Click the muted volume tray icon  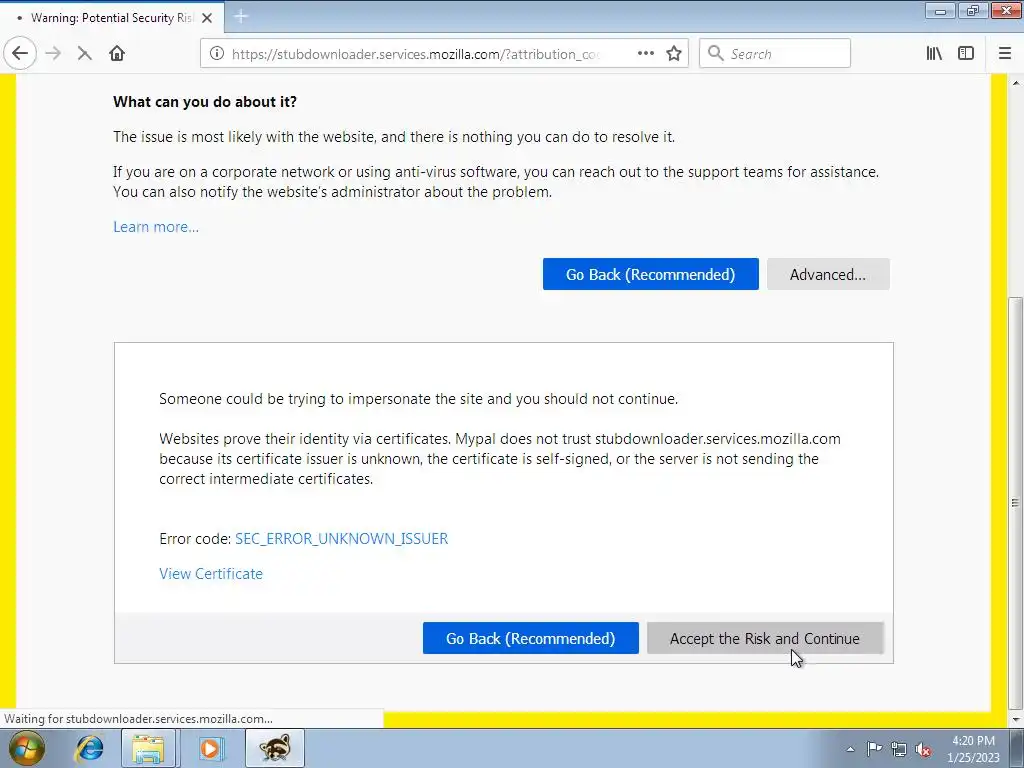[x=923, y=749]
